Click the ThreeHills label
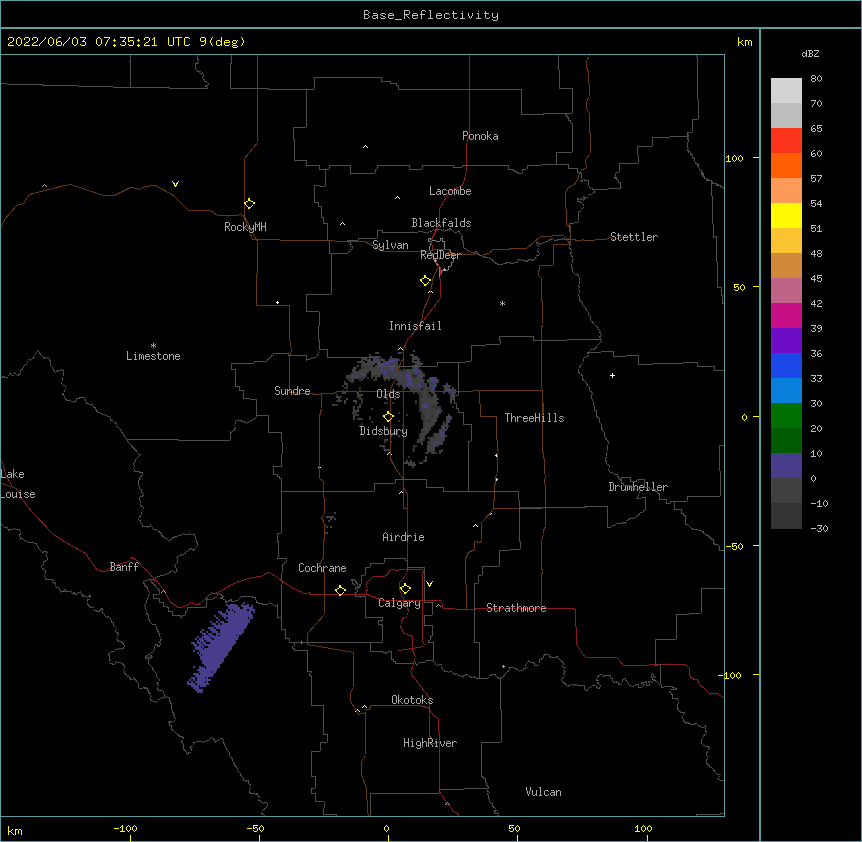 click(x=534, y=418)
